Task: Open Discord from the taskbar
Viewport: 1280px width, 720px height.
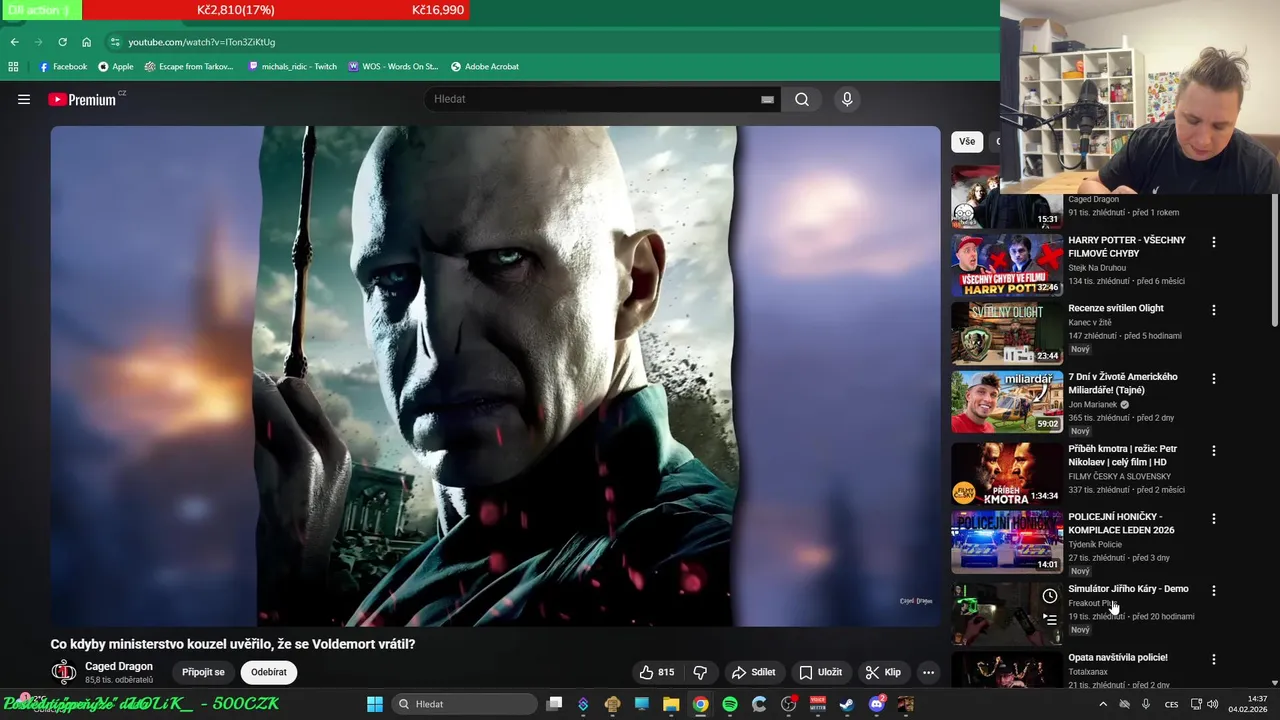Action: tap(877, 704)
